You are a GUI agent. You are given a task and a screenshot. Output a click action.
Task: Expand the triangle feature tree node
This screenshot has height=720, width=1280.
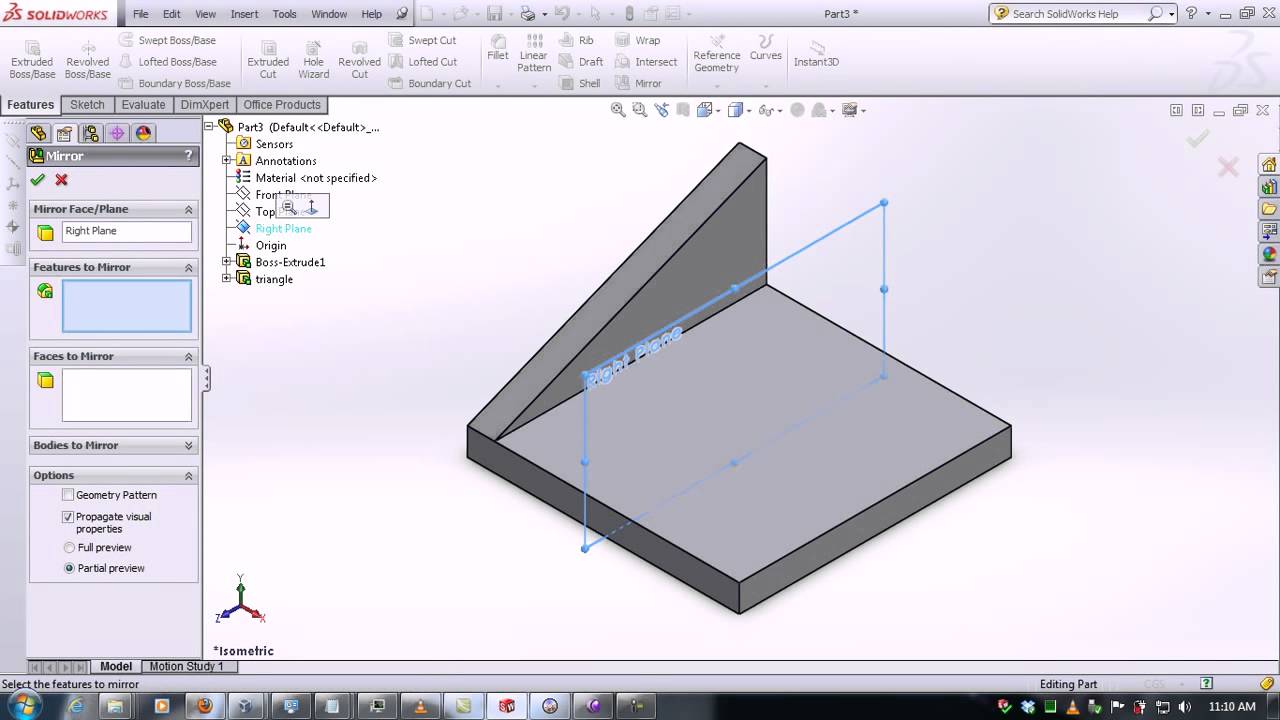coord(226,278)
